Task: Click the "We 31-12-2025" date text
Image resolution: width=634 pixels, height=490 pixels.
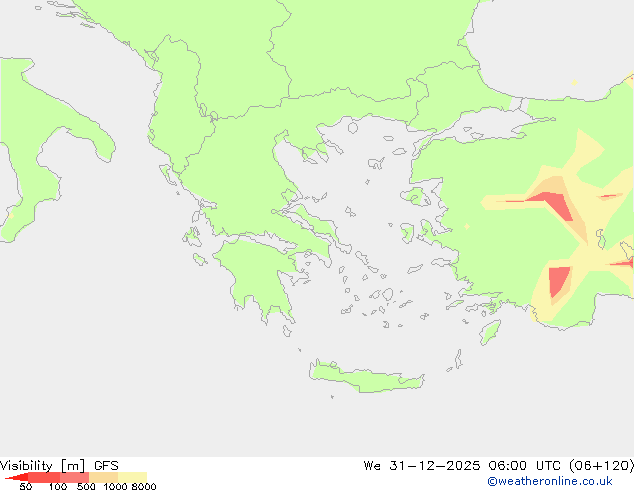Action: click(x=422, y=466)
